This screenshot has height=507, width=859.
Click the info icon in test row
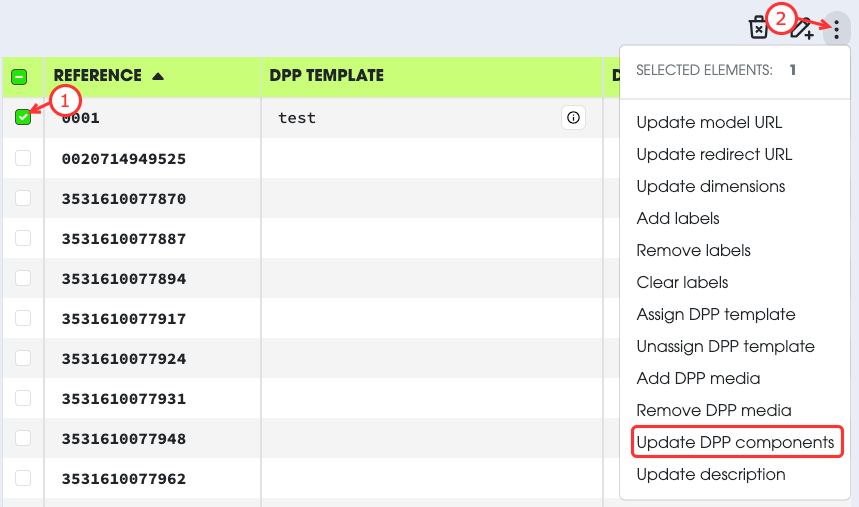point(573,118)
